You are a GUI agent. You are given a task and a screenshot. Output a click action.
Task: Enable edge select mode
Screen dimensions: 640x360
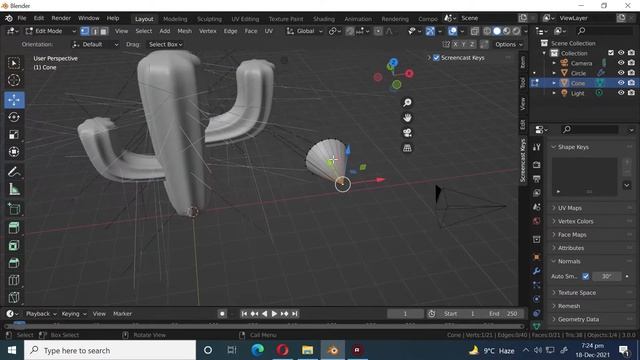click(x=94, y=31)
